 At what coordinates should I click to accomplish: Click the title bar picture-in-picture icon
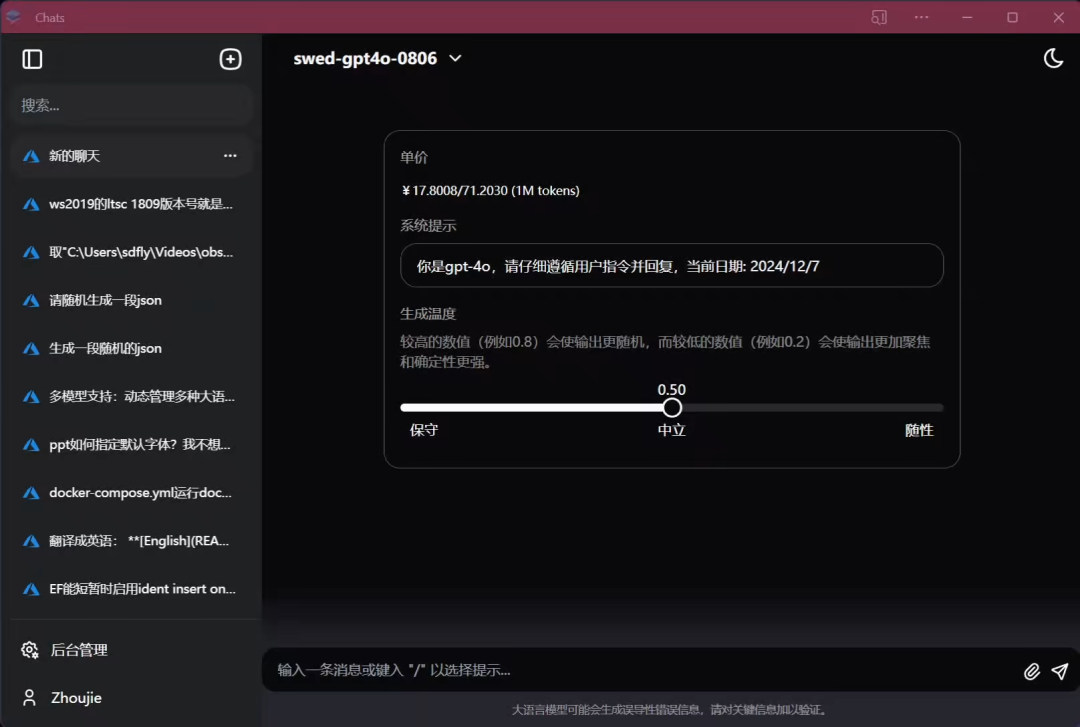(x=879, y=17)
